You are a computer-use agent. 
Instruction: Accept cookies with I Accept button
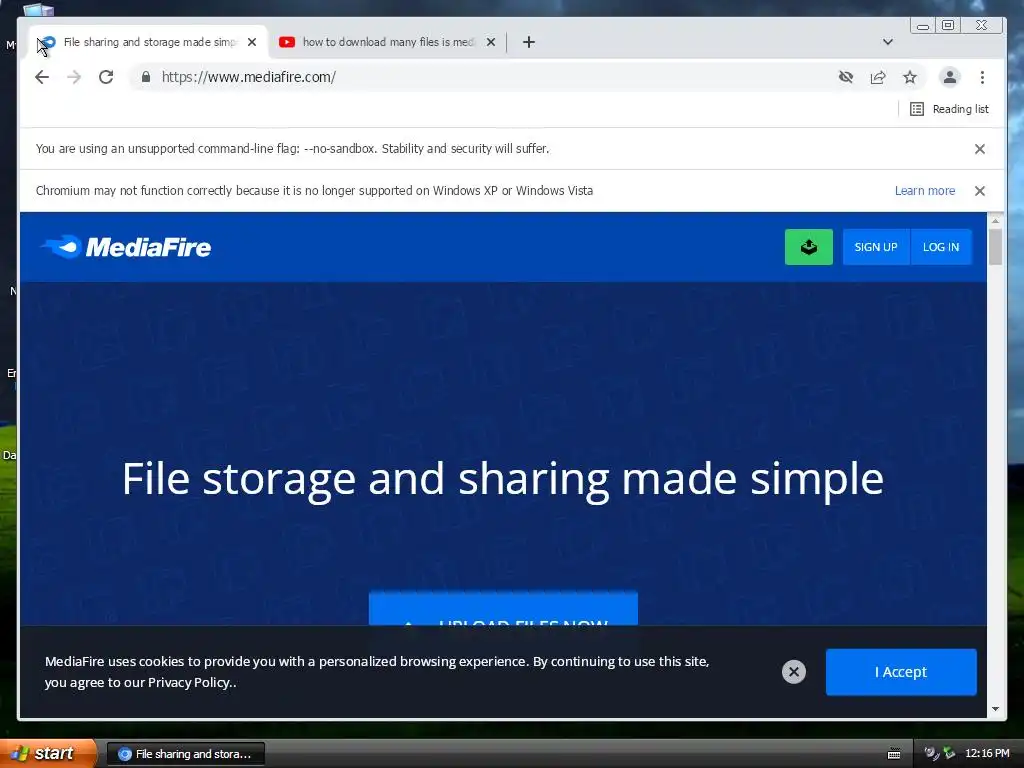pyautogui.click(x=901, y=672)
